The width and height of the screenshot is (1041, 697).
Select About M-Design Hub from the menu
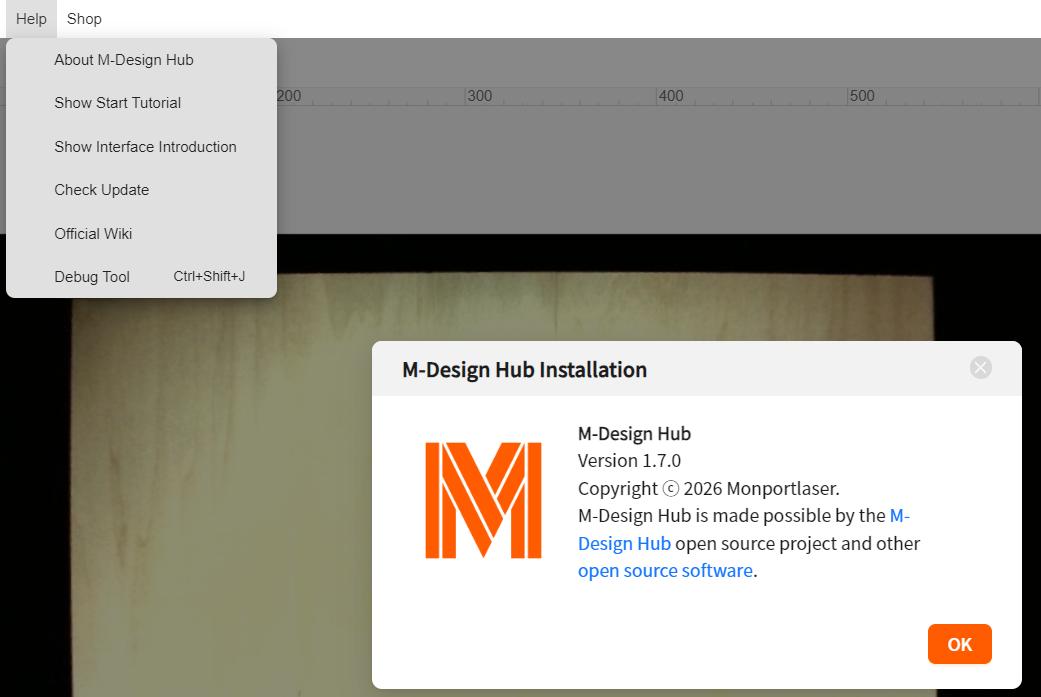124,60
